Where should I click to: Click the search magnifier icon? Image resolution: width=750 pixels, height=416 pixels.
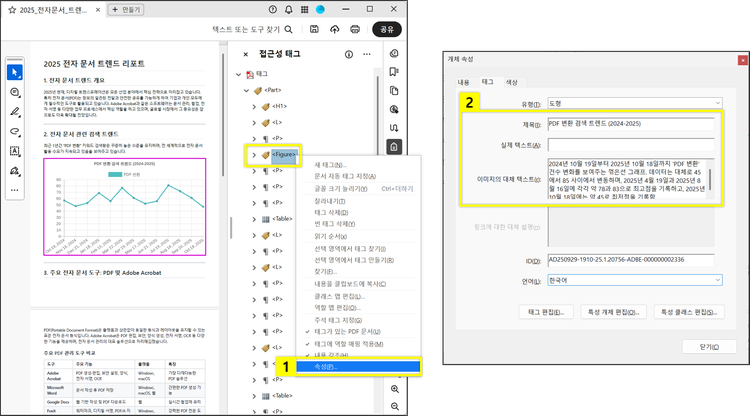coord(288,29)
